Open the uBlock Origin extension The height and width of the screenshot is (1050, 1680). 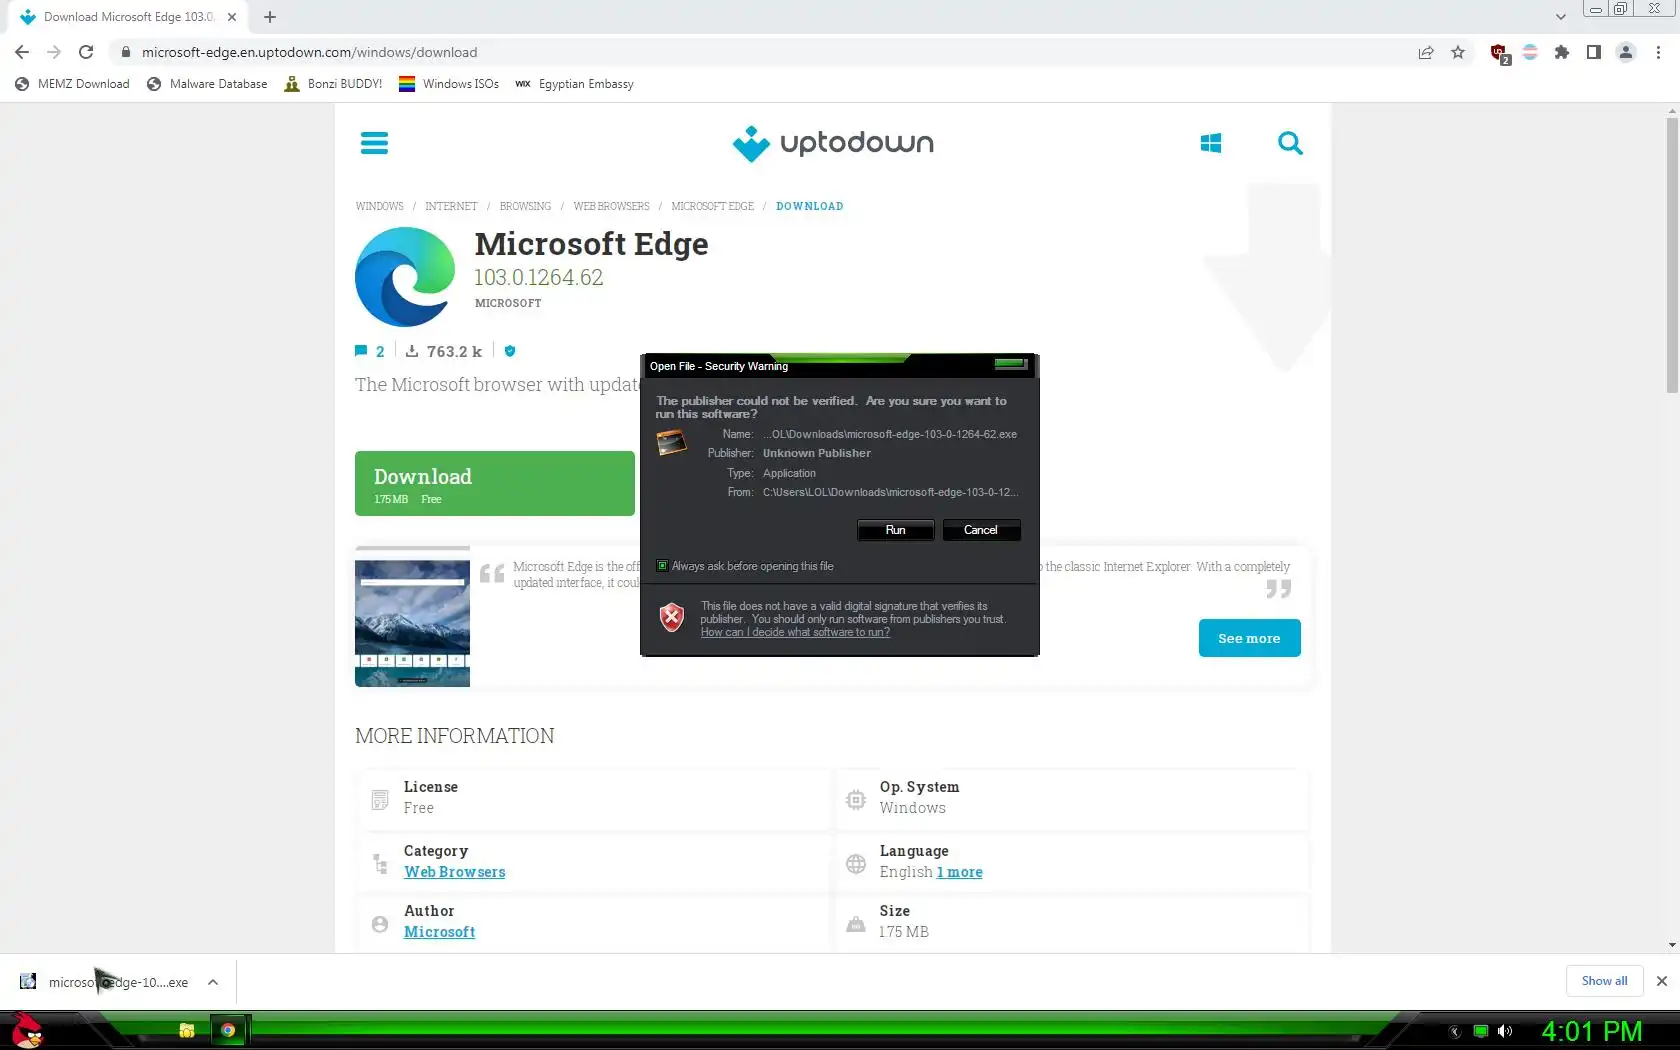[1499, 53]
